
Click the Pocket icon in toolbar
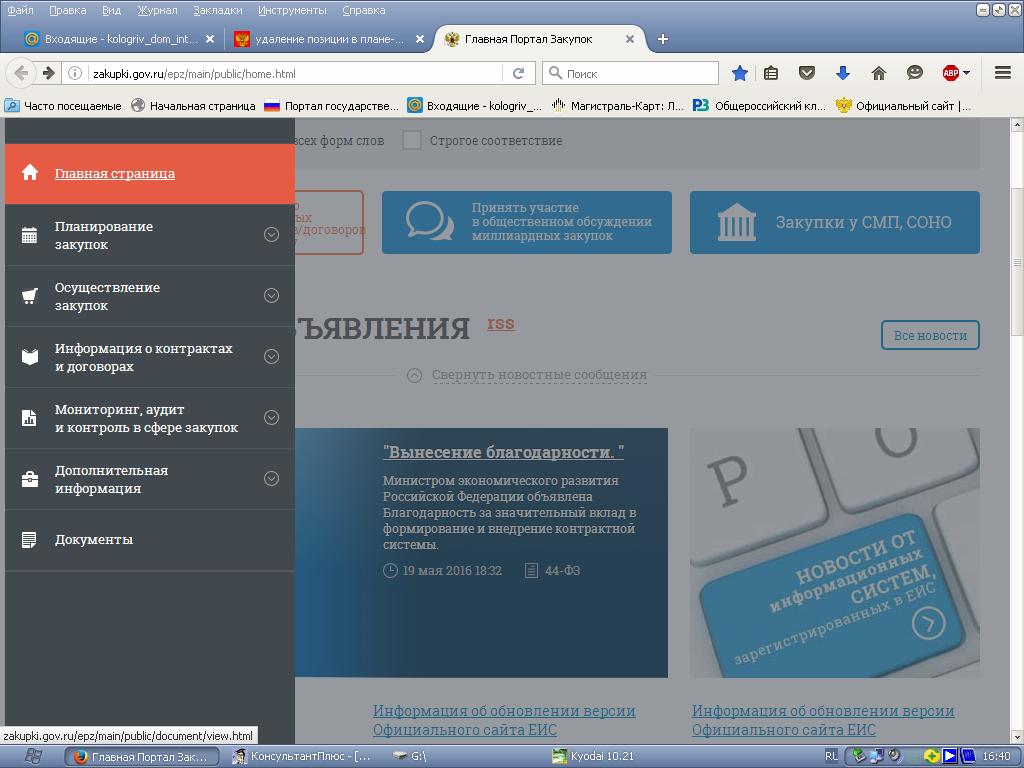point(806,73)
